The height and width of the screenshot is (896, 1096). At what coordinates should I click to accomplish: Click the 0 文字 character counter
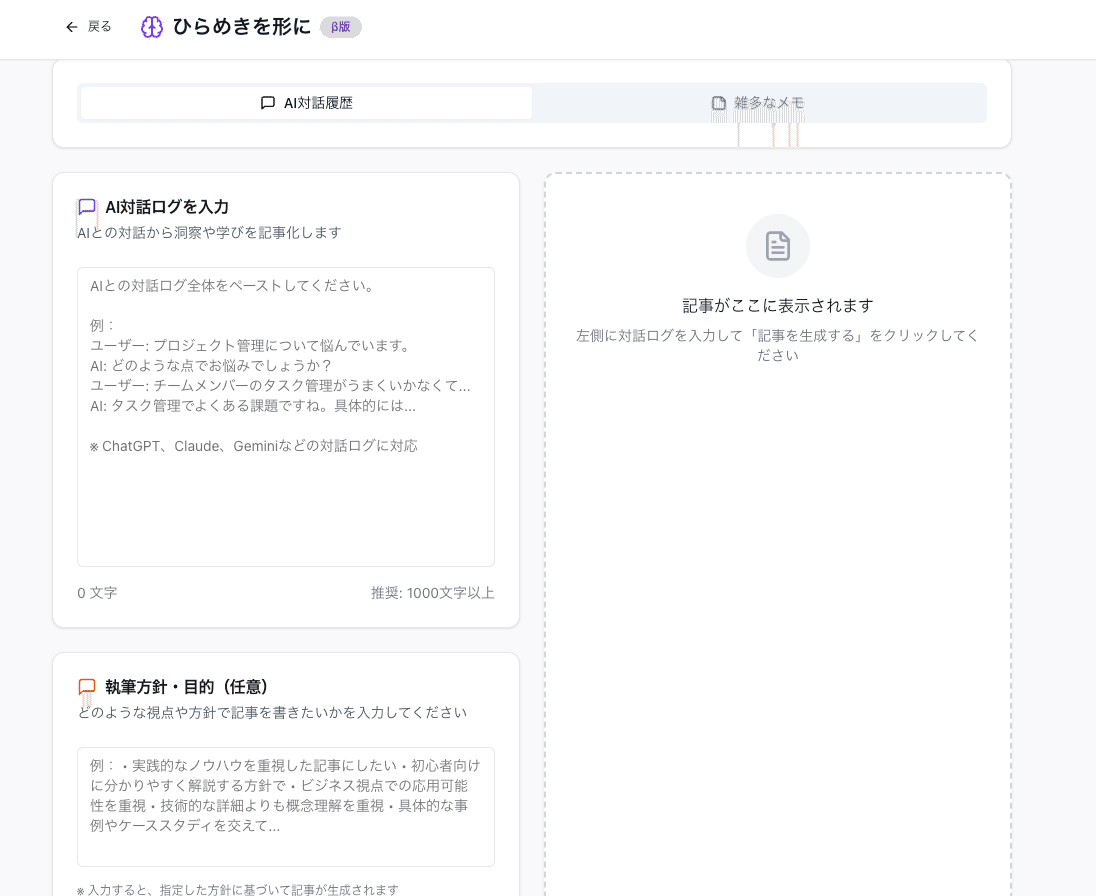(x=97, y=593)
